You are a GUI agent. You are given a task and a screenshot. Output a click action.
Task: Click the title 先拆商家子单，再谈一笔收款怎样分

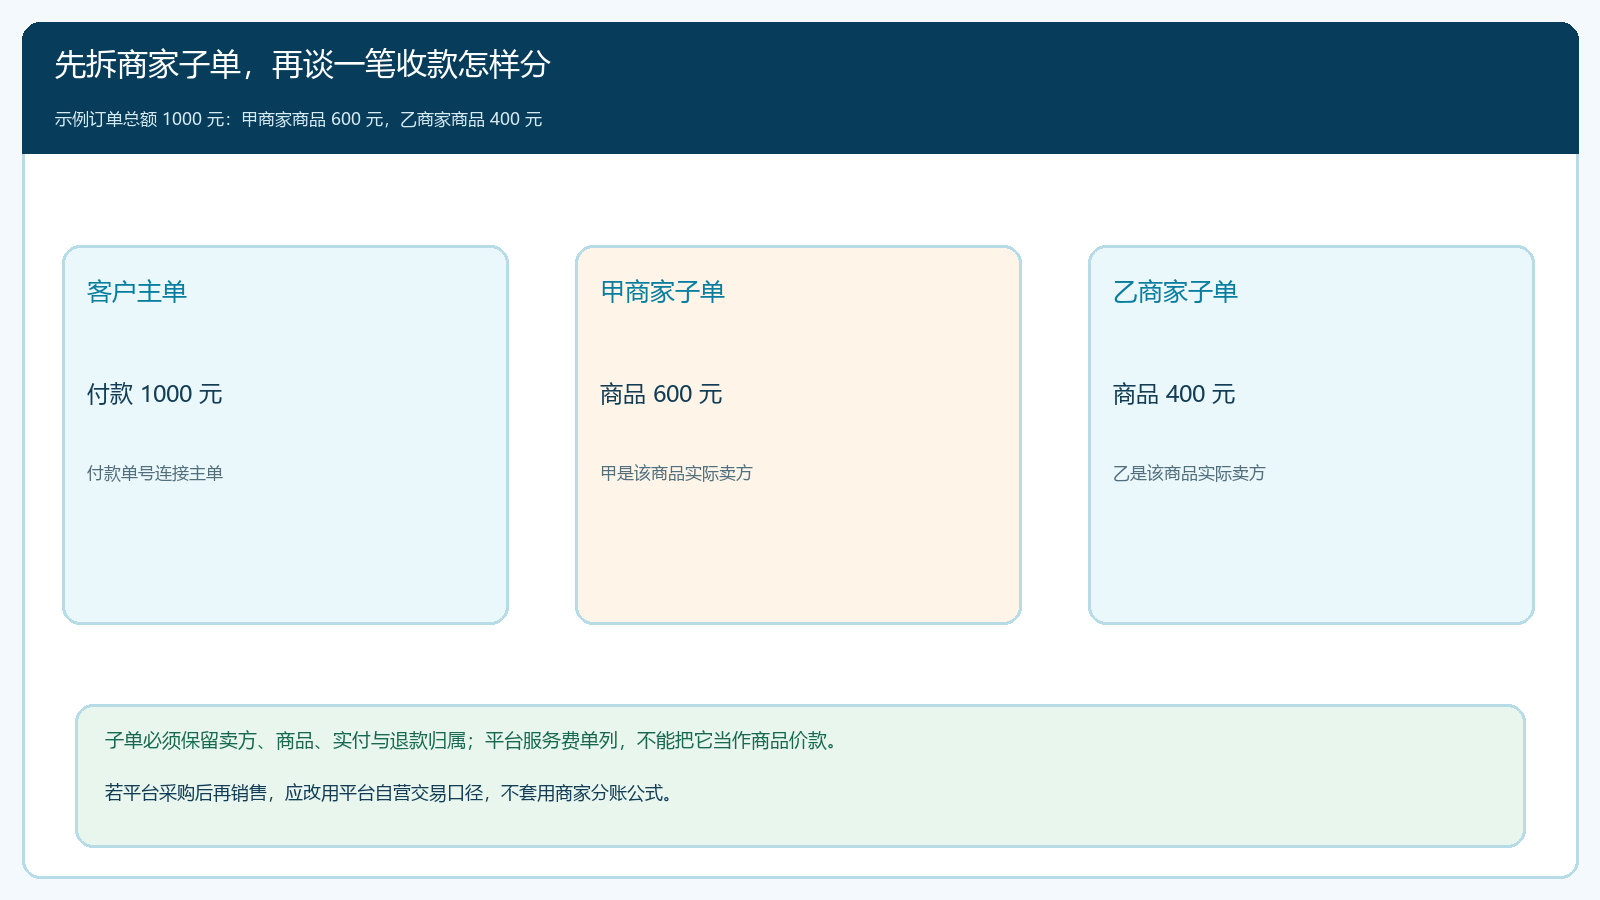coord(302,65)
